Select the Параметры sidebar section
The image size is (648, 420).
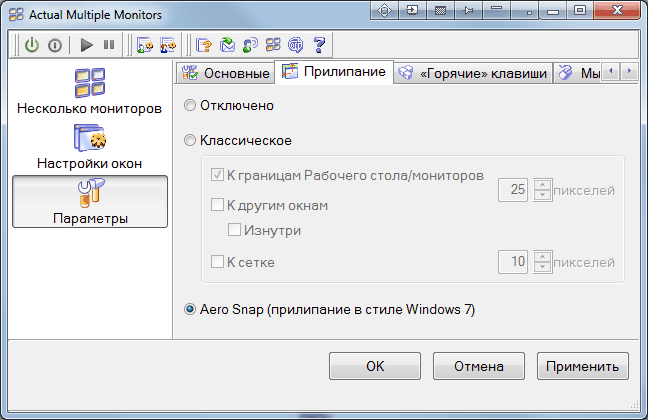(90, 202)
